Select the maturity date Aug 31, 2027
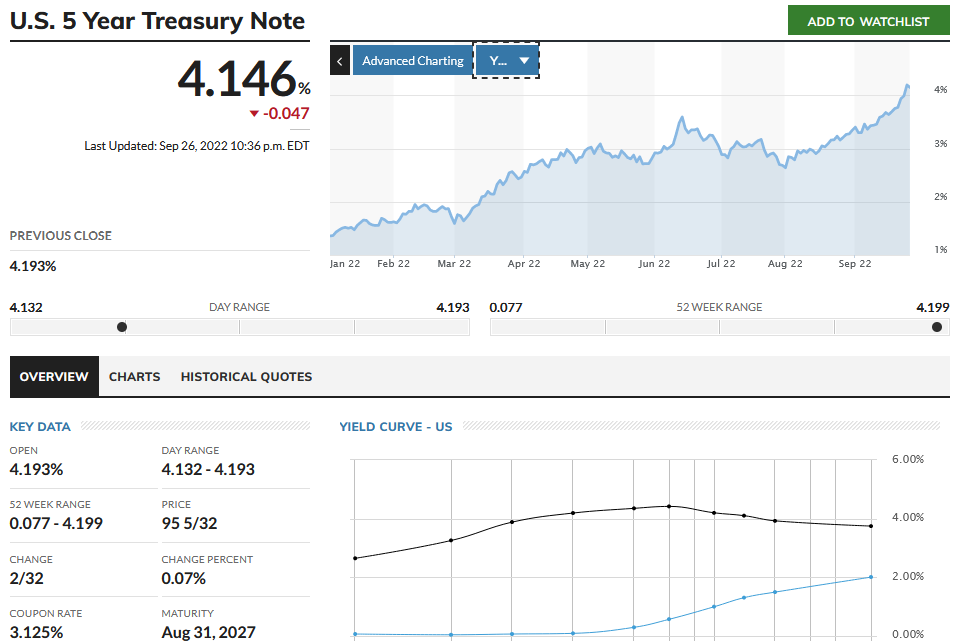Screen dimensions: 955x641 (208, 632)
